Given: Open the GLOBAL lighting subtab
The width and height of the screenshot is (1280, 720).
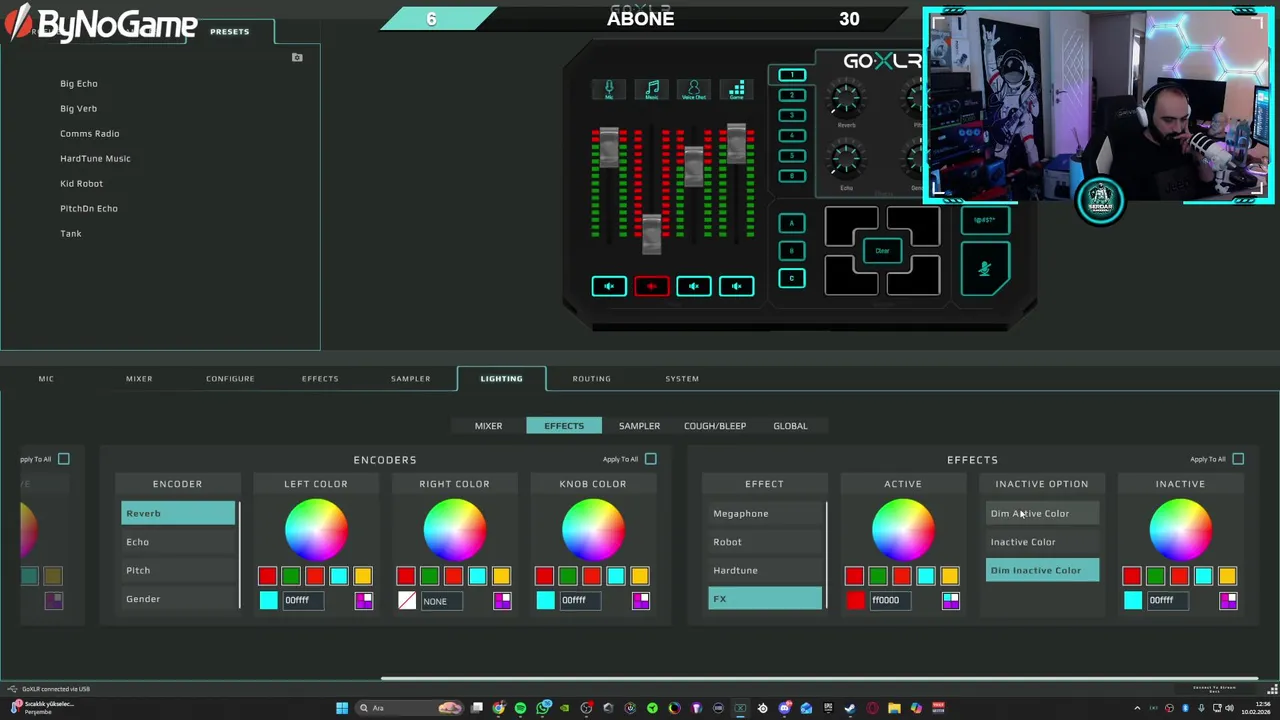Looking at the screenshot, I should click(790, 426).
